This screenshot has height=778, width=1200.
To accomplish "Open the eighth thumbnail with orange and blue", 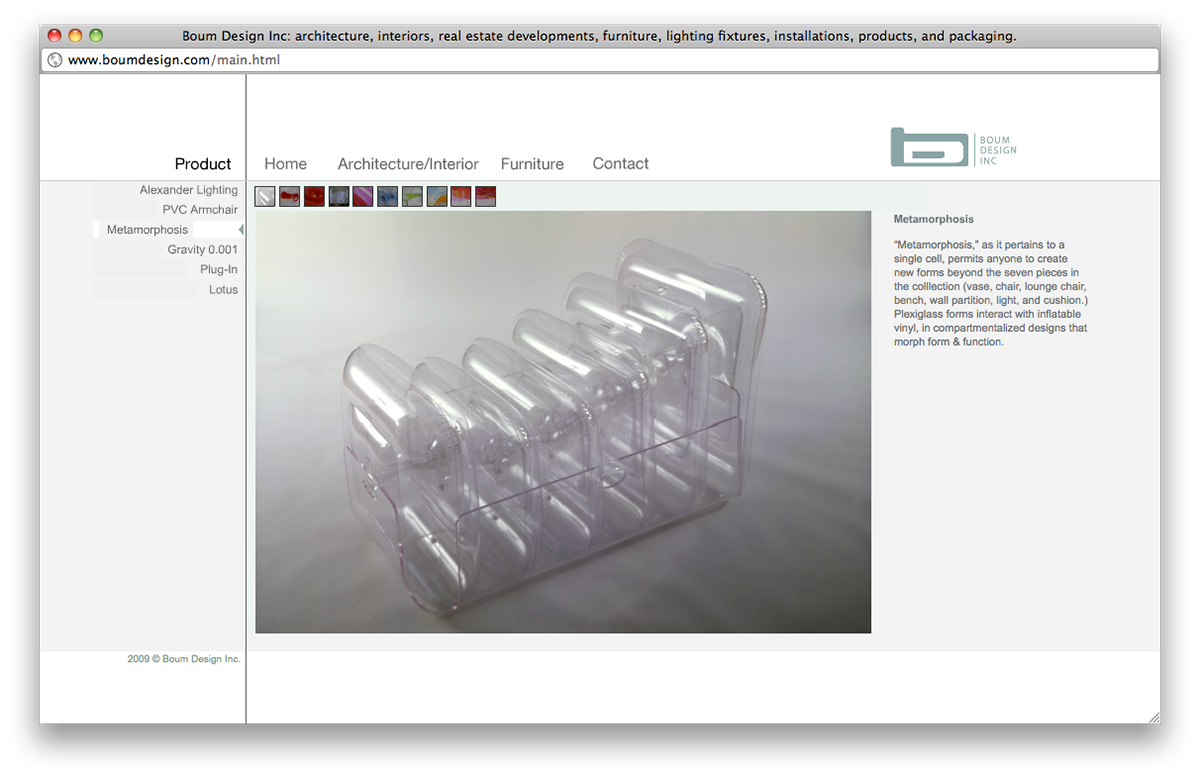I will point(437,197).
